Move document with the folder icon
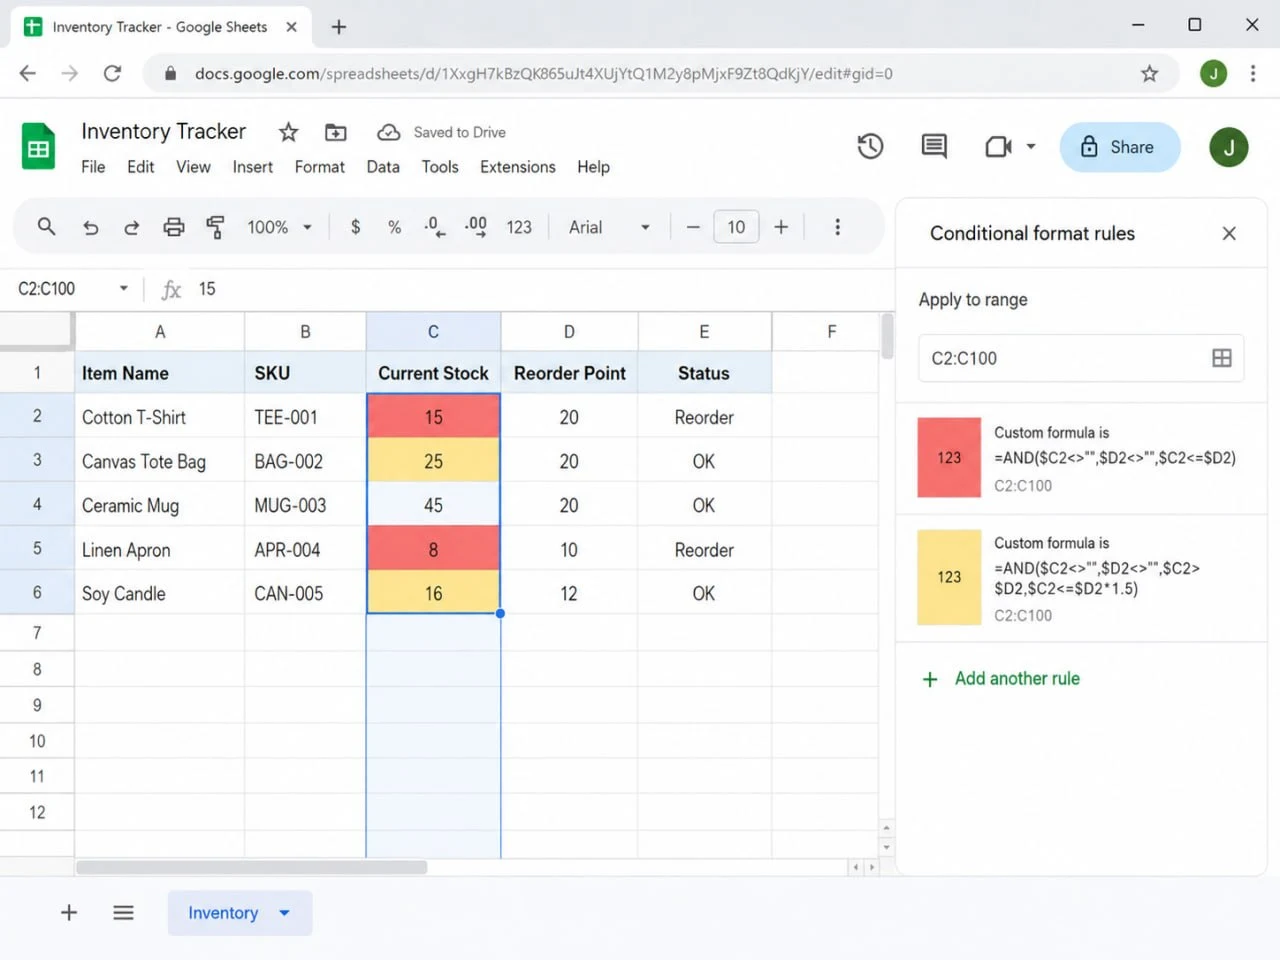The image size is (1280, 960). tap(336, 132)
